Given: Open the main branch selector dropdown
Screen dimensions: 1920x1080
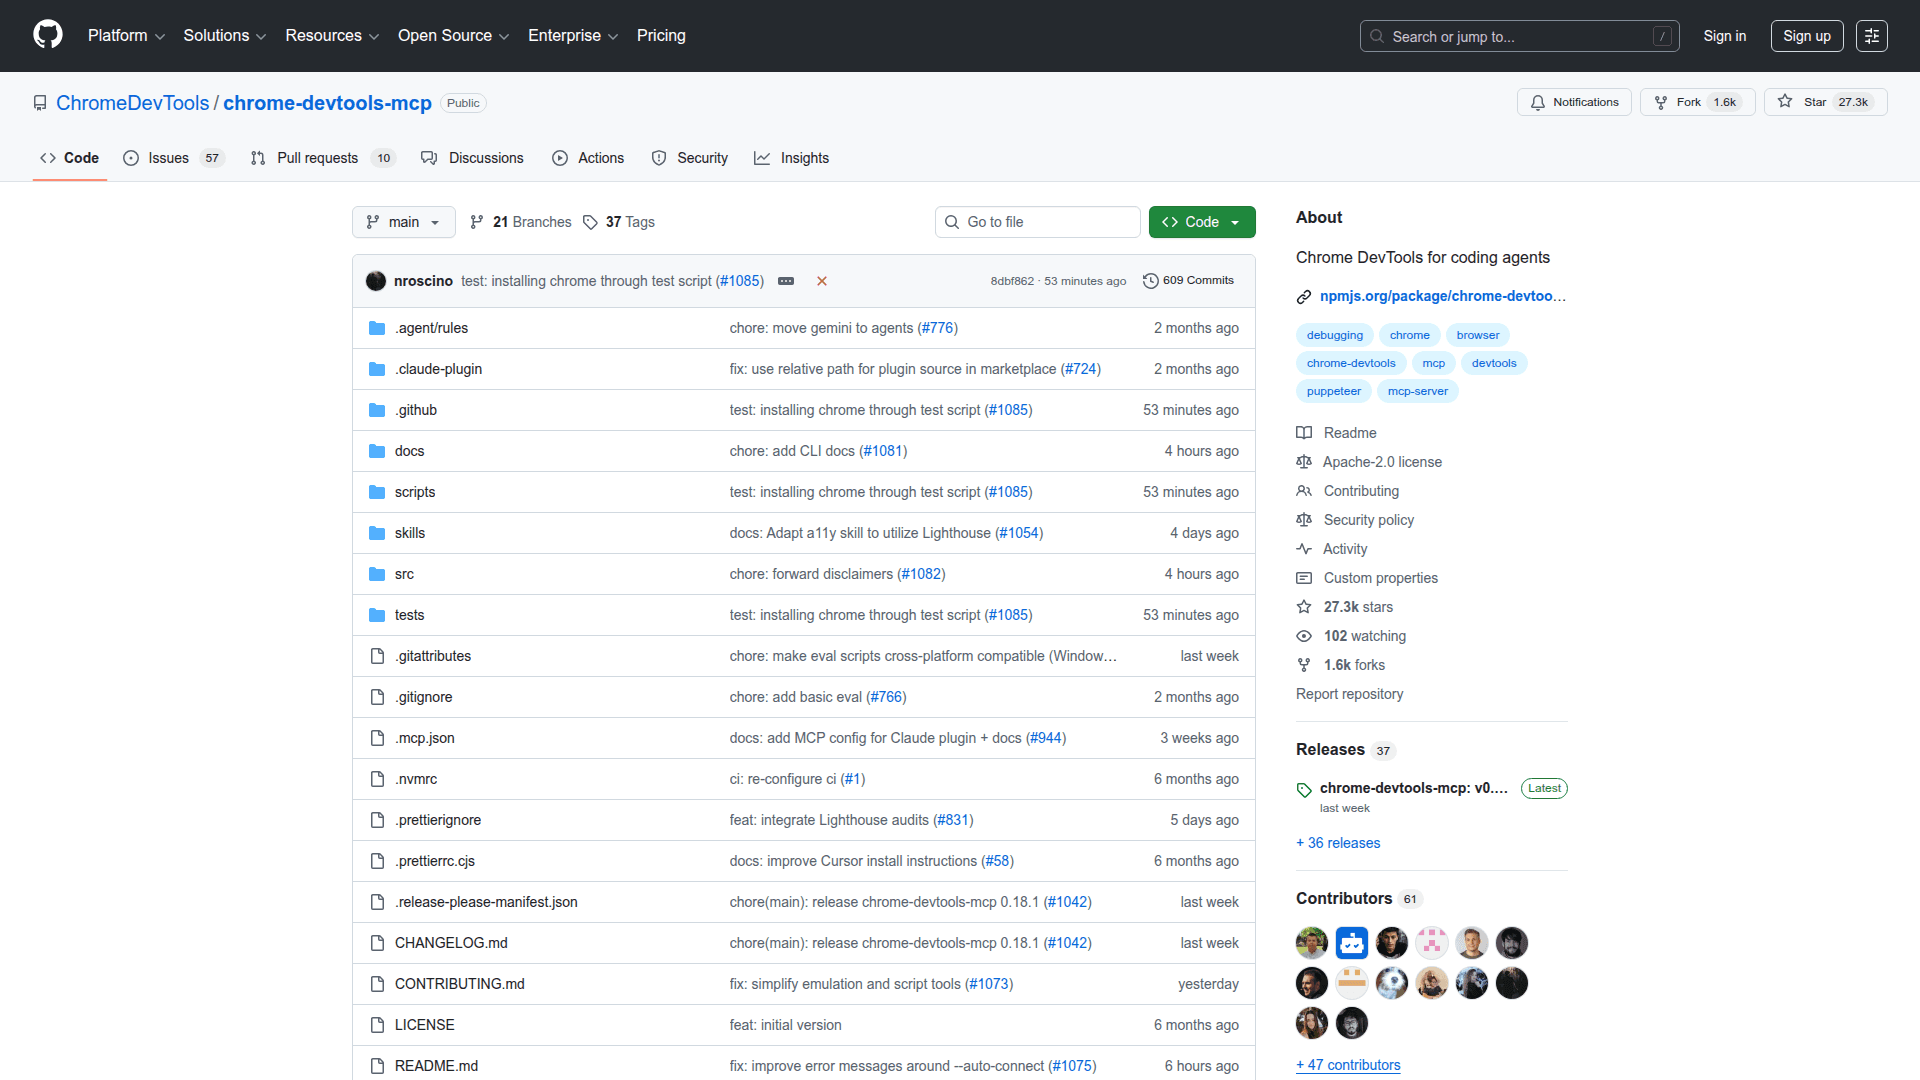Looking at the screenshot, I should [x=403, y=222].
